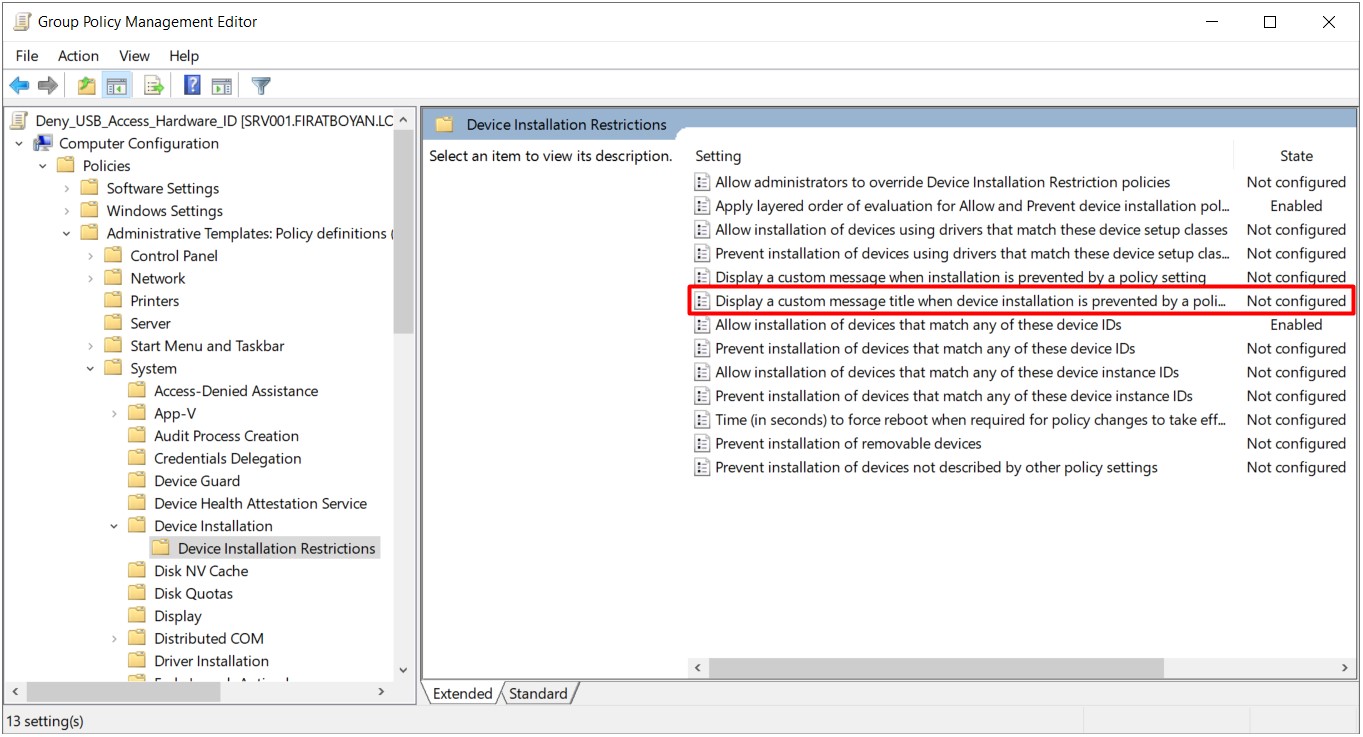Click the Forward arrow in the toolbar
The image size is (1363, 737).
[x=47, y=86]
